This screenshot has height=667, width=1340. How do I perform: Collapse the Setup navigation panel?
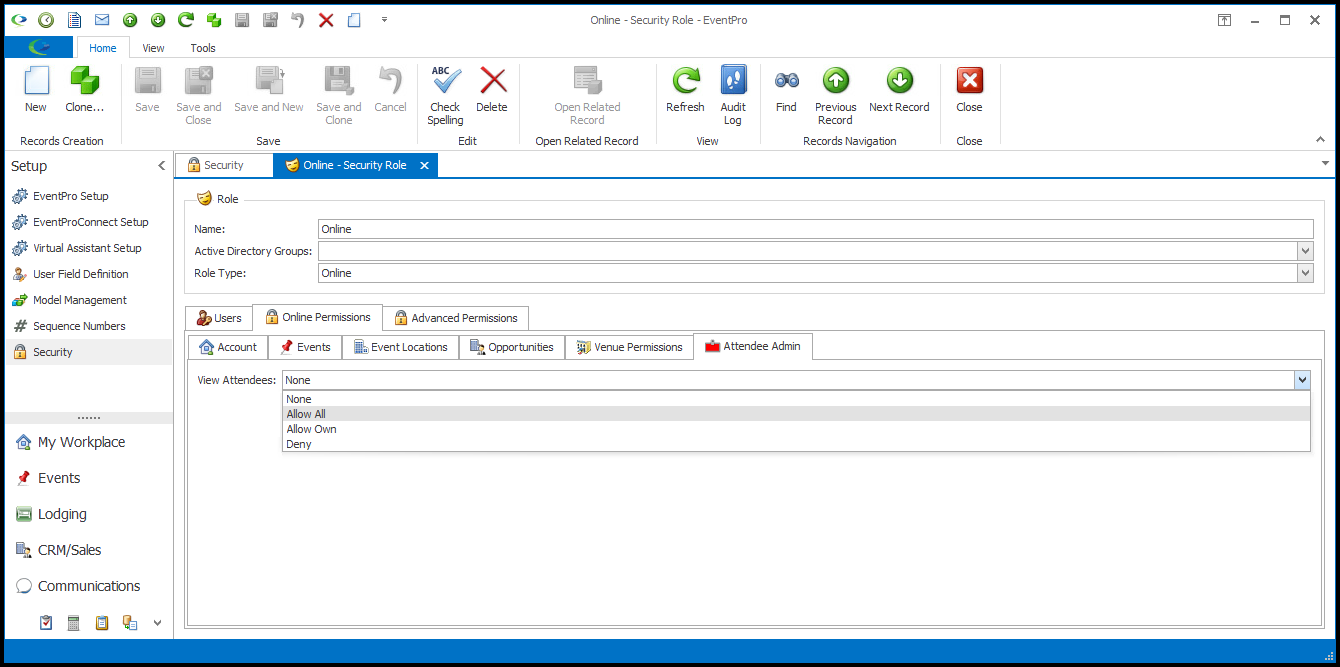click(162, 166)
